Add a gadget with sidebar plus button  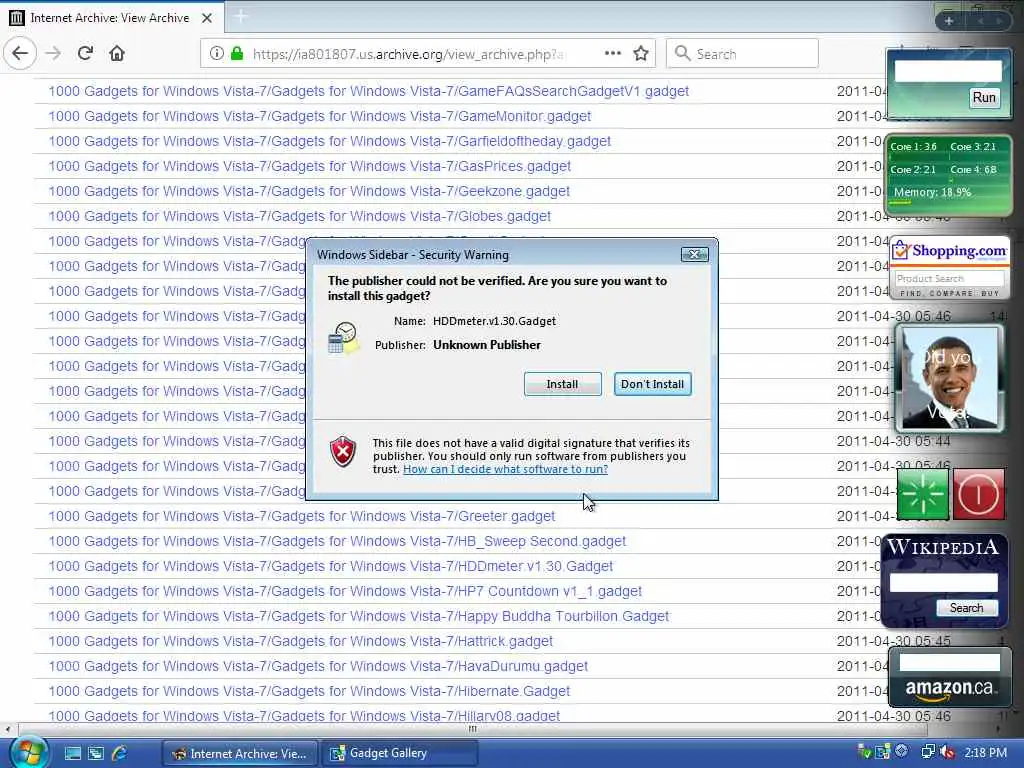click(948, 21)
